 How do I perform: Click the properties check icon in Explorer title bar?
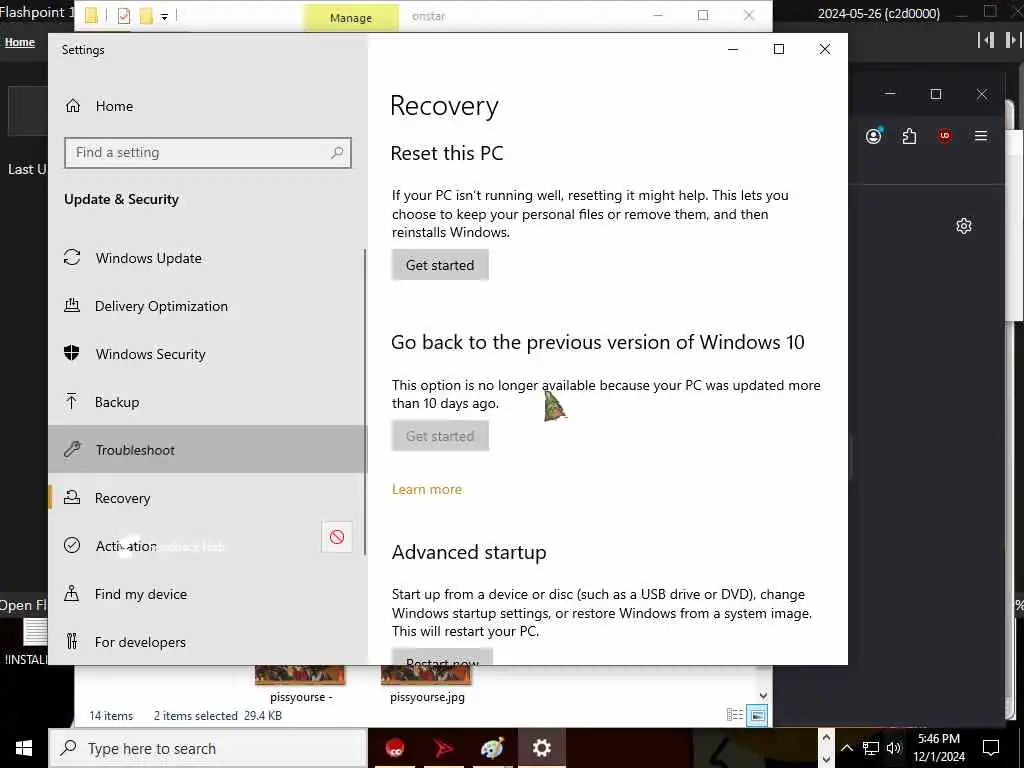123,16
